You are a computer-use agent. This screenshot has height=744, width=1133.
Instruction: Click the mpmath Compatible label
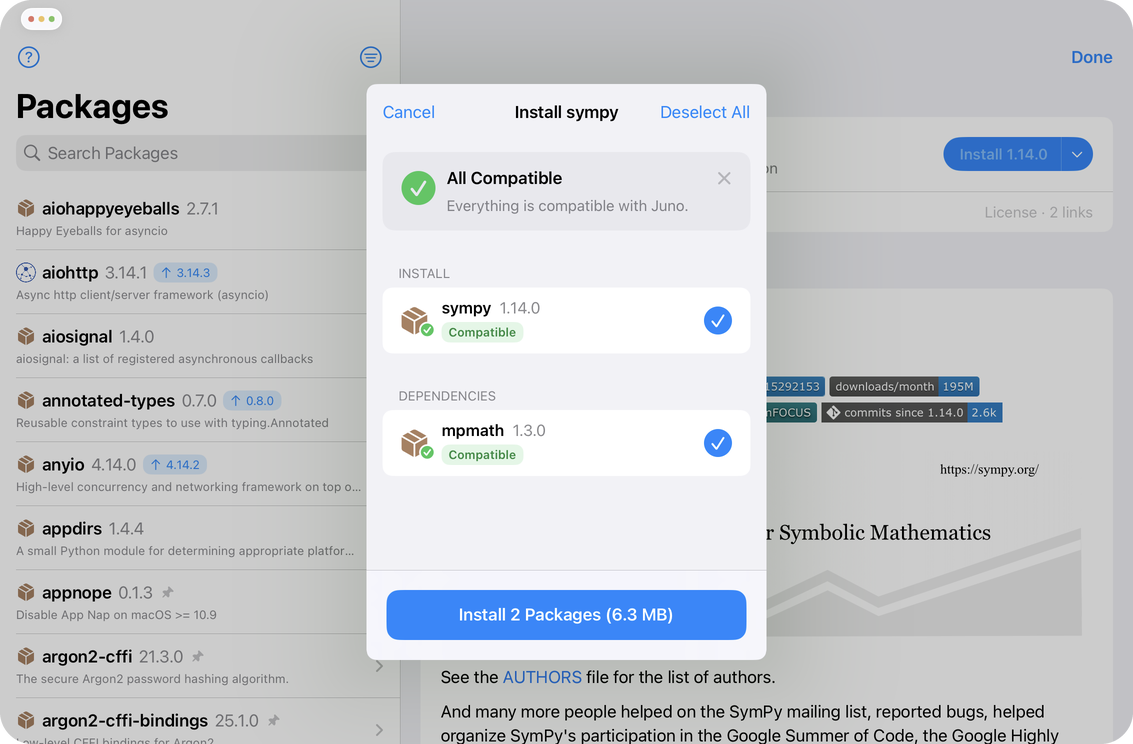pos(482,454)
